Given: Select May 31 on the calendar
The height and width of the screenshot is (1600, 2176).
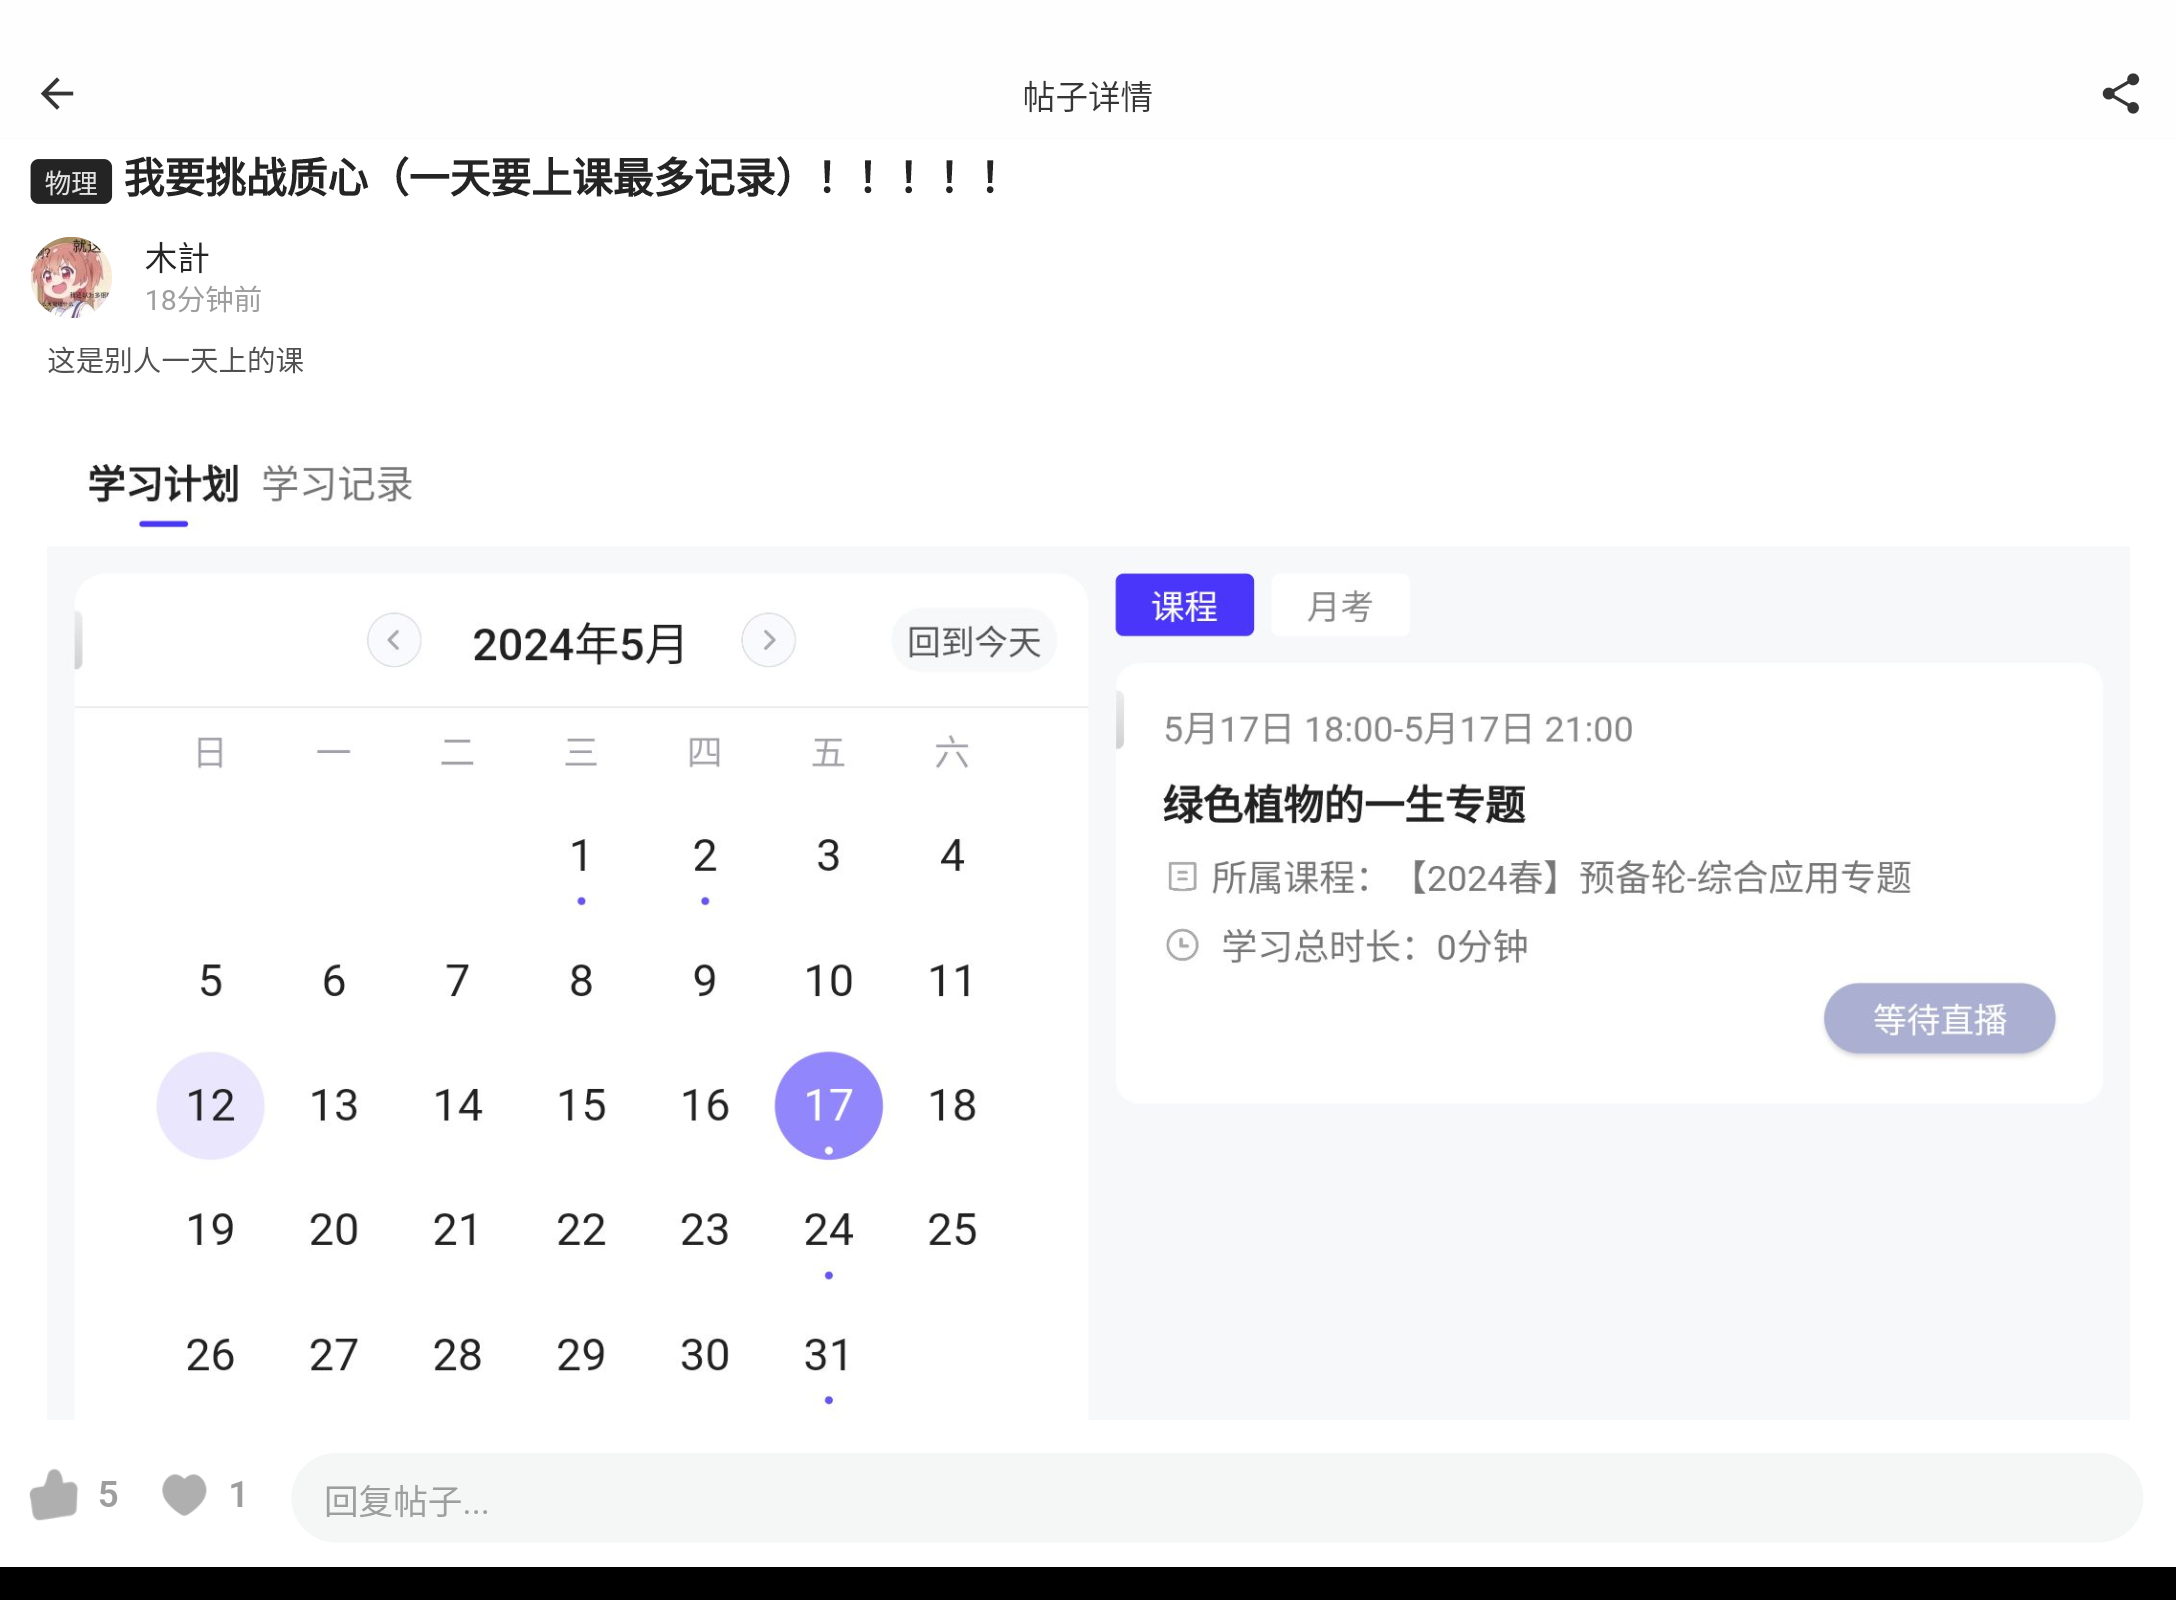Looking at the screenshot, I should coord(828,1356).
